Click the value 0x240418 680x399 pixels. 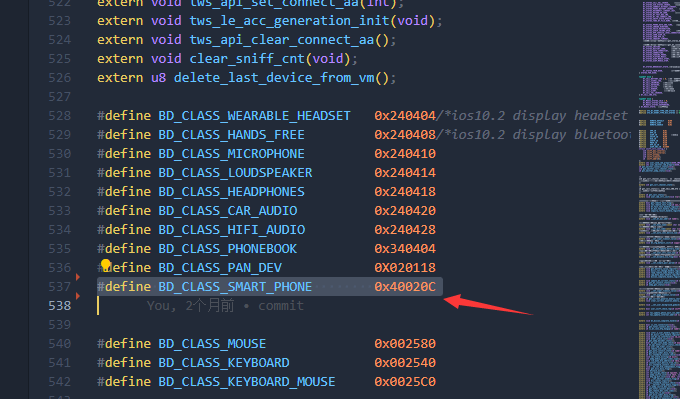point(405,192)
